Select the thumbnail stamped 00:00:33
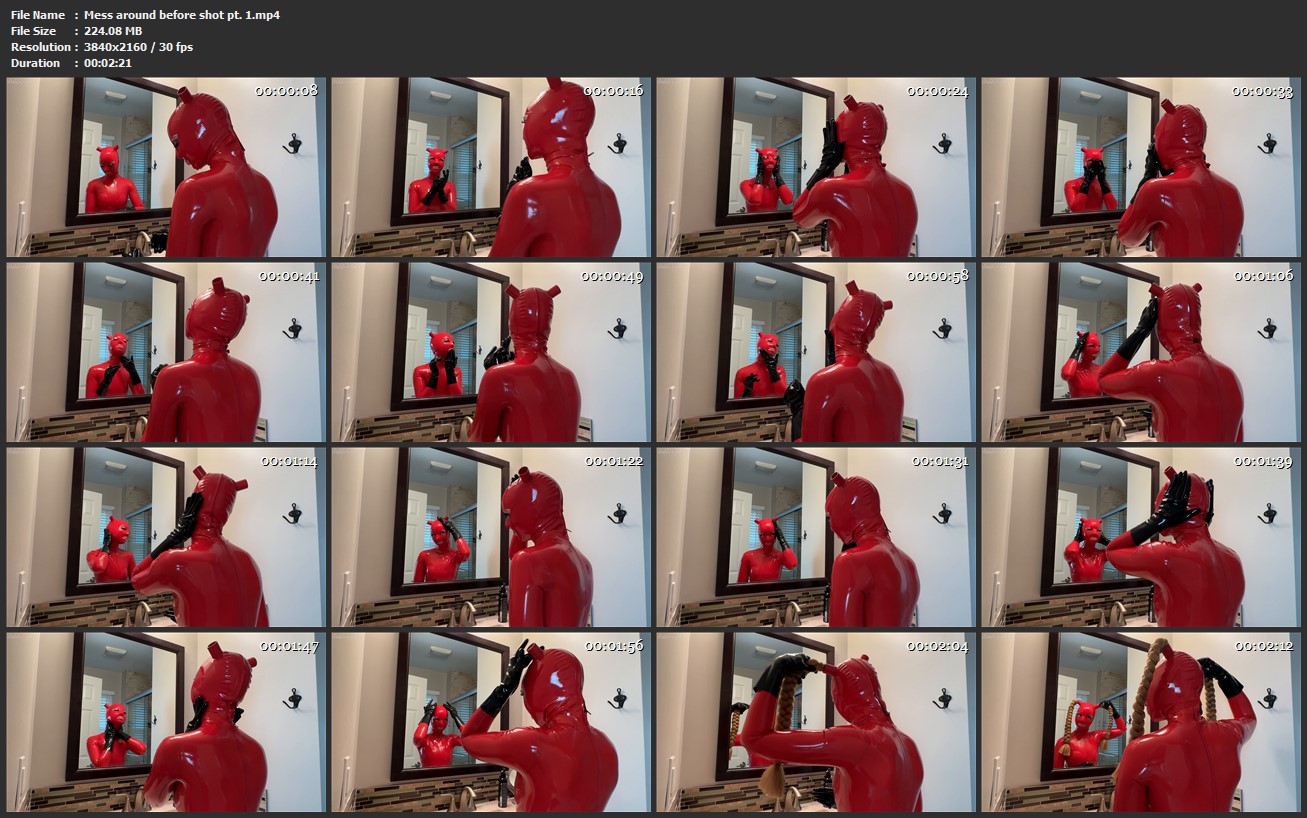Viewport: 1307px width, 818px height. (x=1141, y=167)
